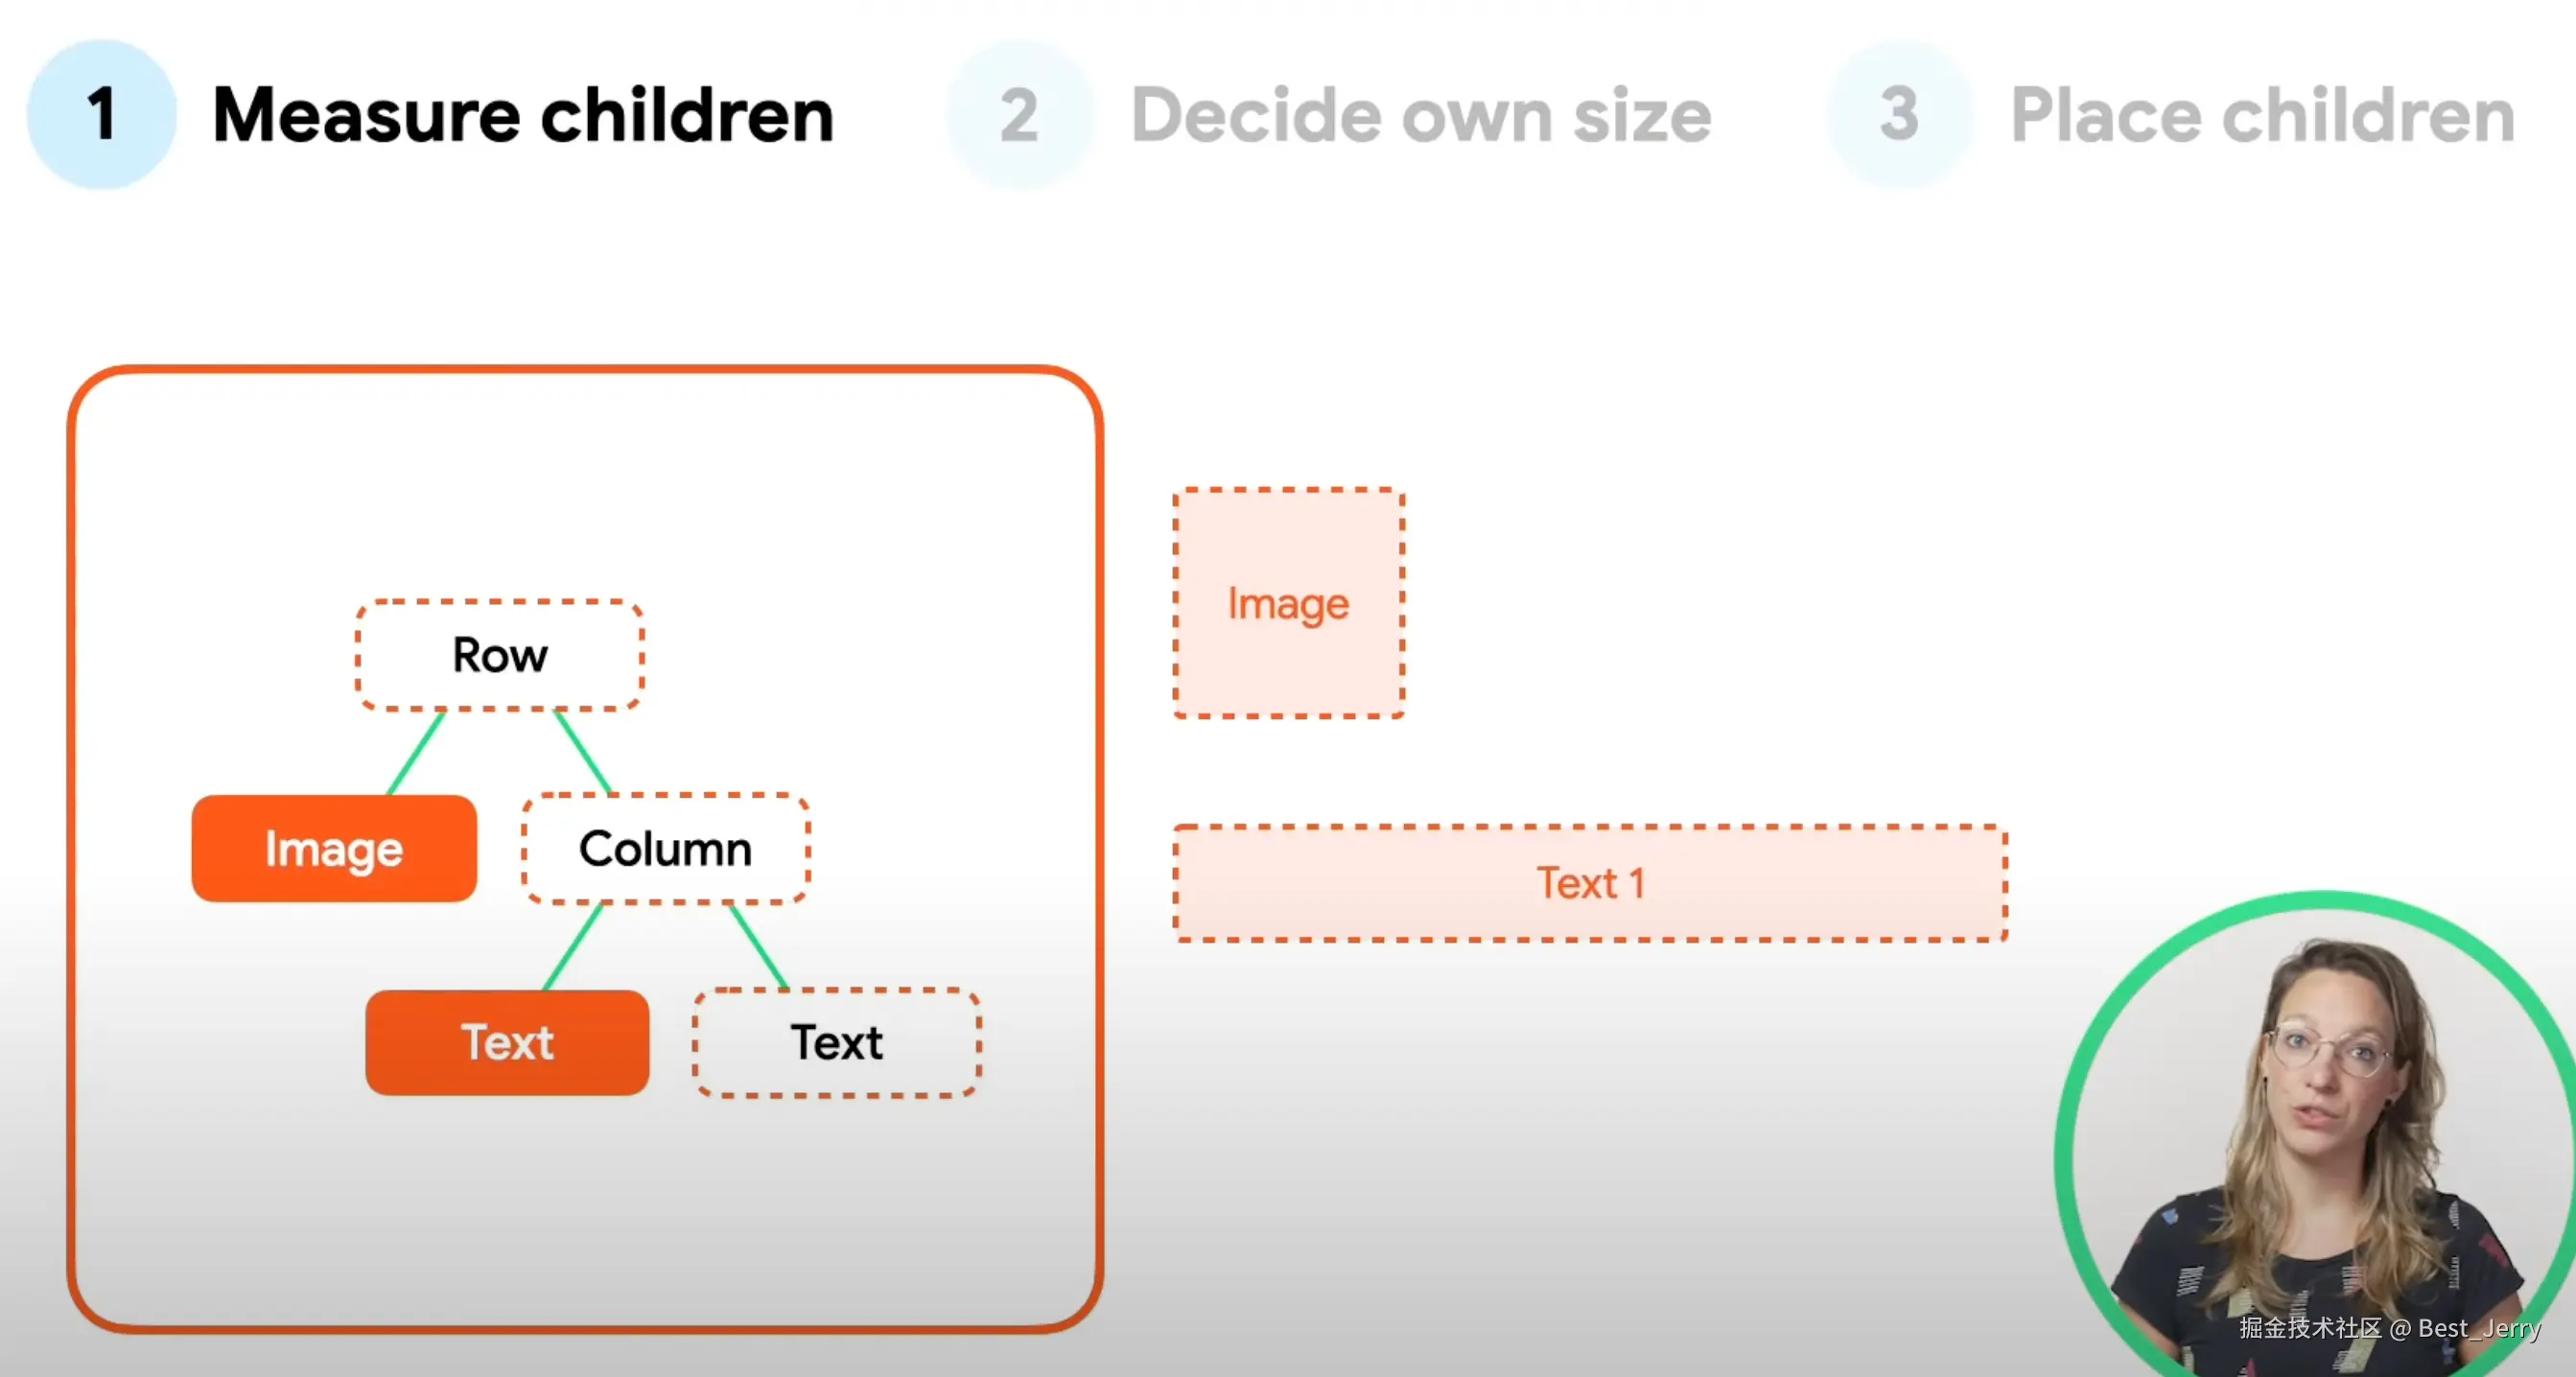Click the Best_Jerry username in the watermark

click(2479, 1328)
